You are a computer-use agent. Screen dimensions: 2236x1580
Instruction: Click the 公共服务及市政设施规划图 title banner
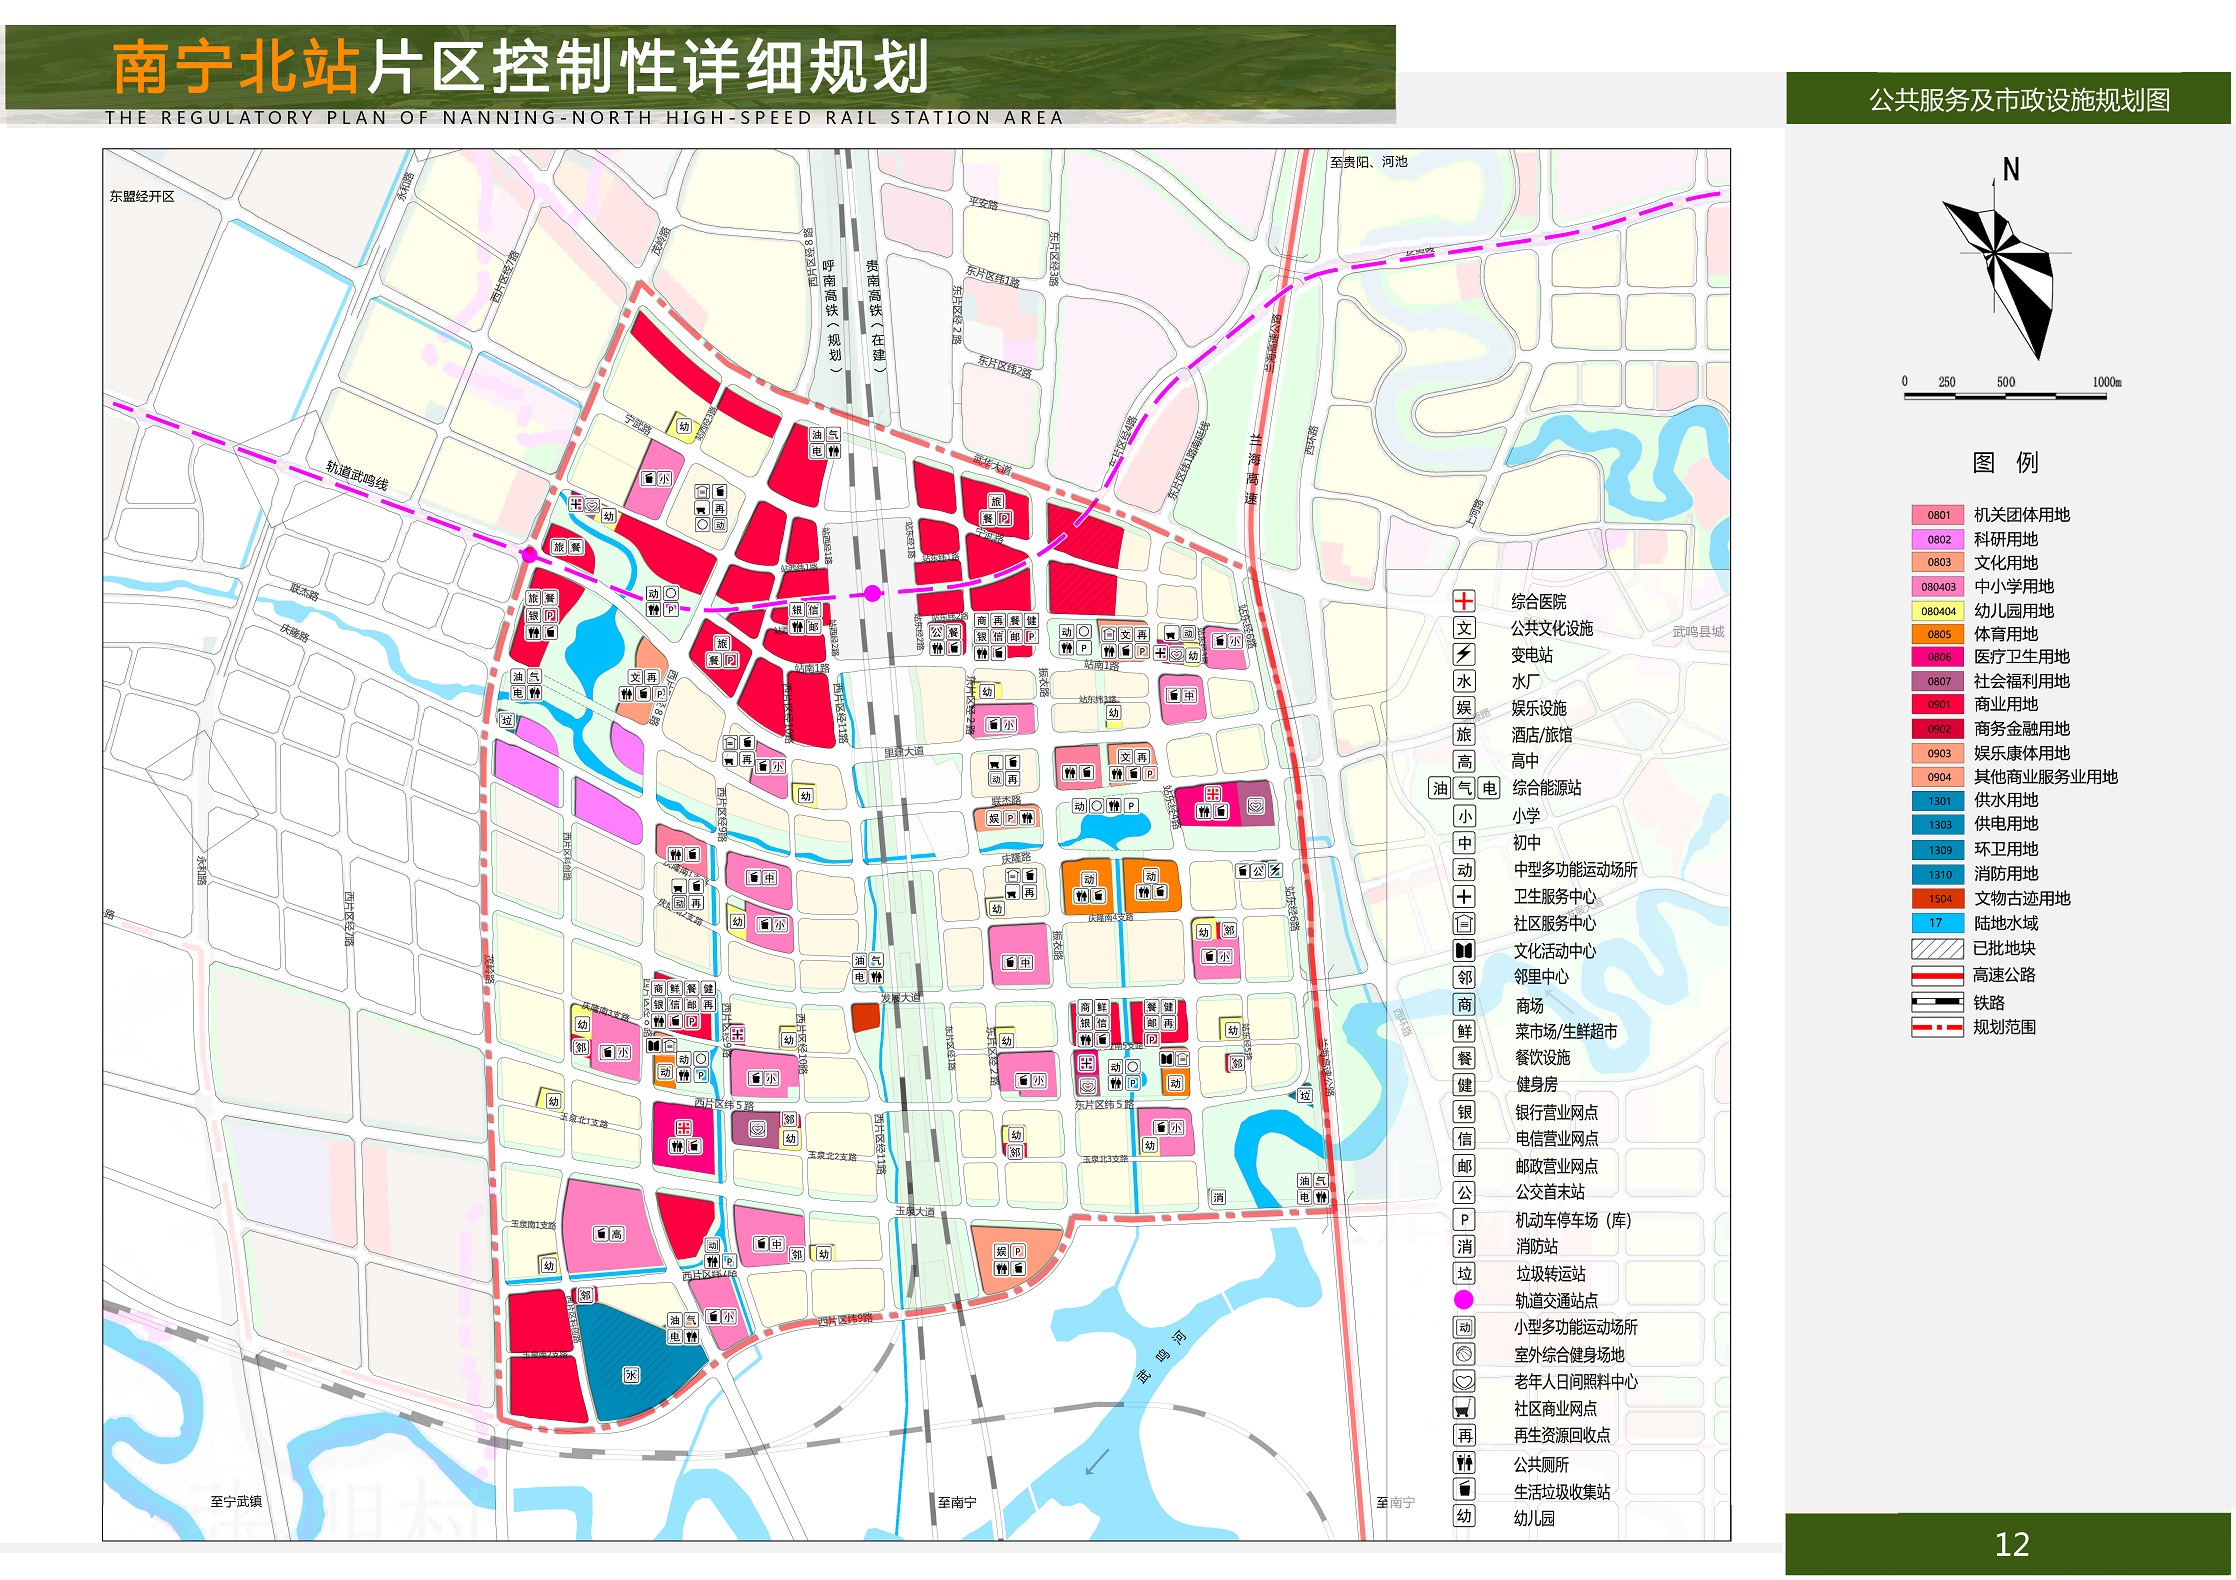2019,100
